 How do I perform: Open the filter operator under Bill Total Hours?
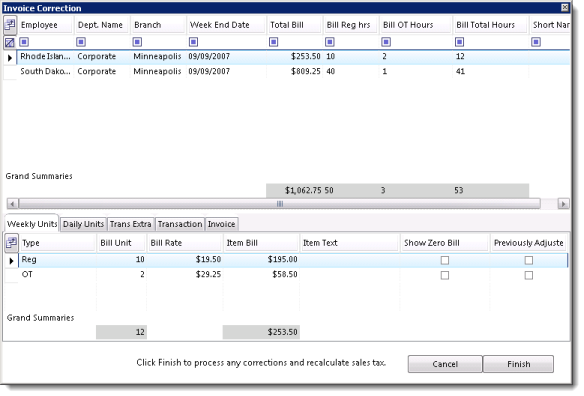460,42
